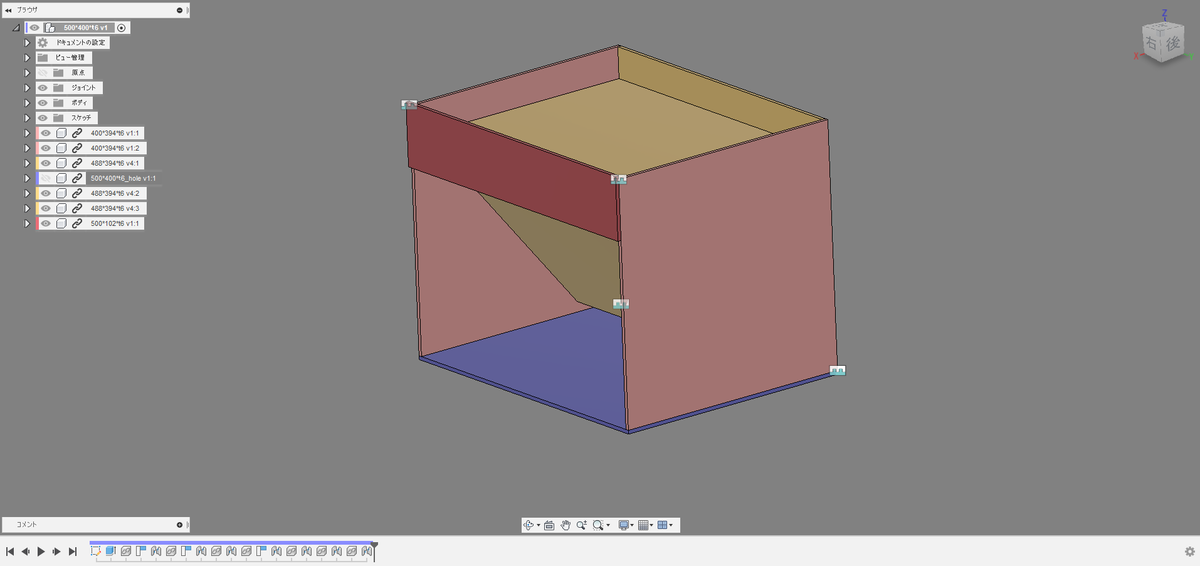Select 500*102*t6 v1:1 in the browser tree
The width and height of the screenshot is (1200, 566).
[x=116, y=223]
